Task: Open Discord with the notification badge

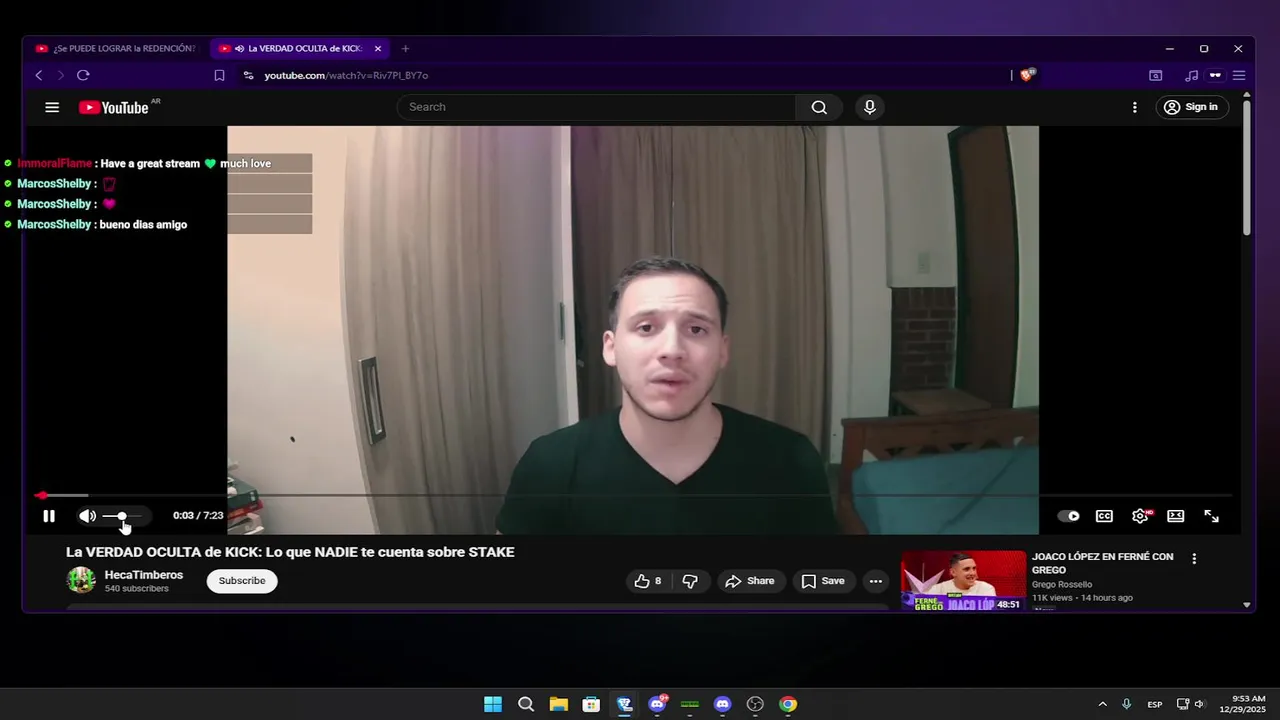Action: coord(657,704)
